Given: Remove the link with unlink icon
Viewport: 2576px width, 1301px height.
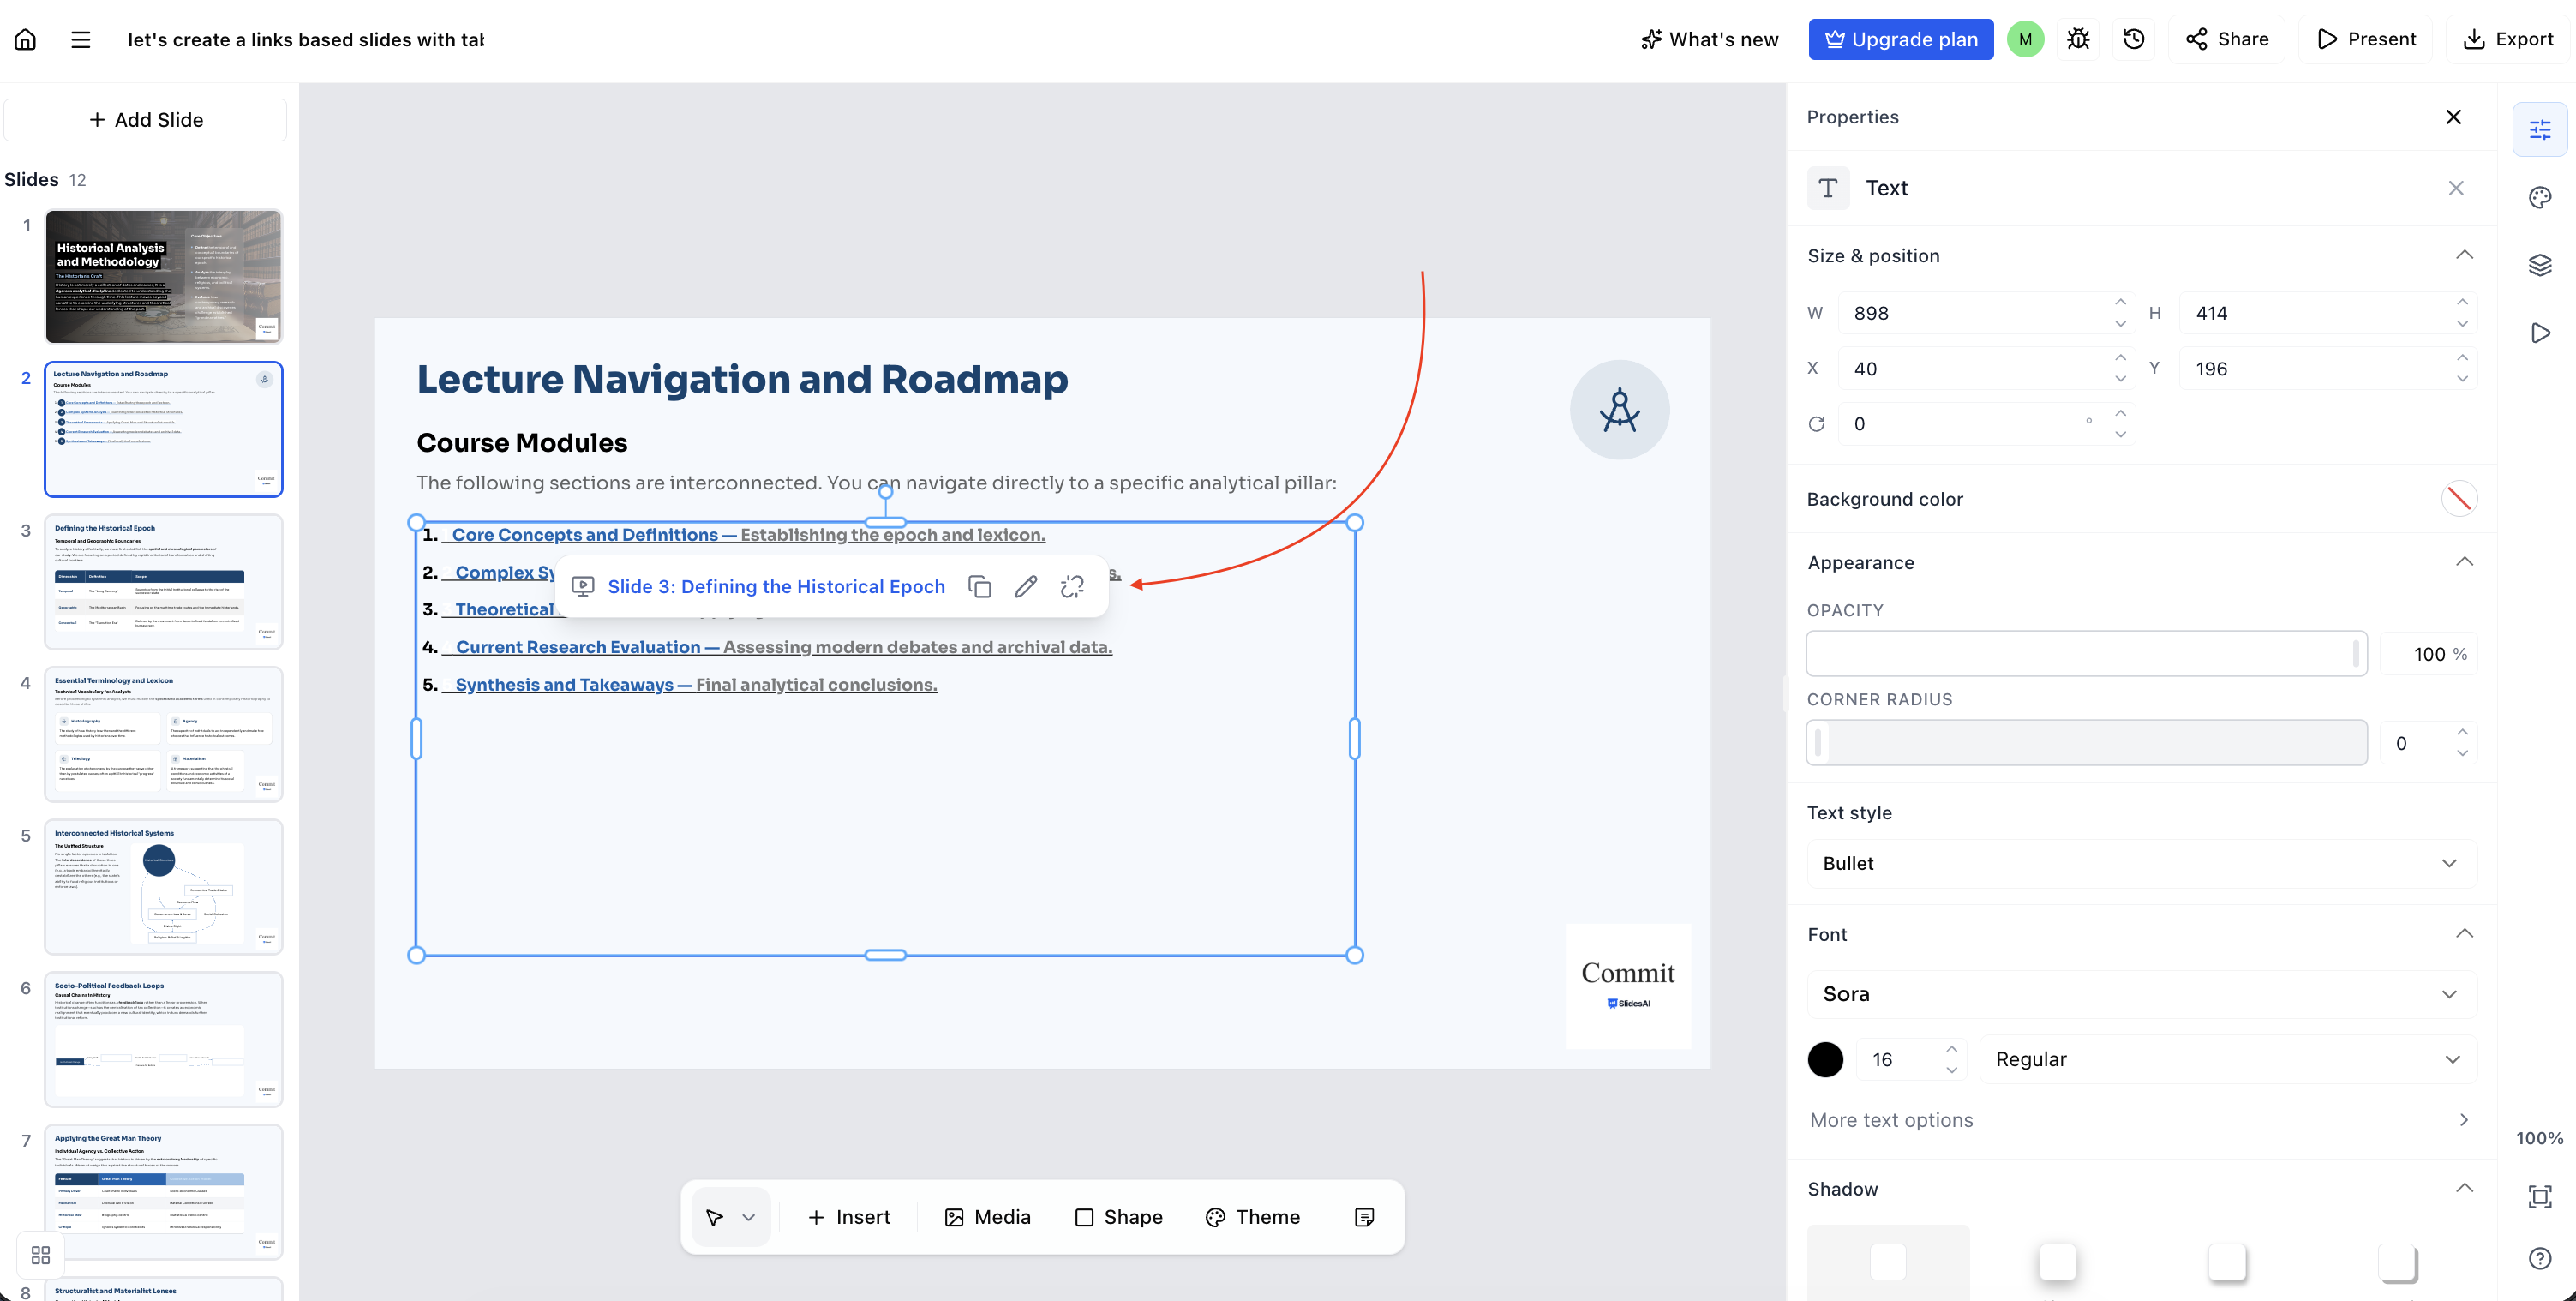Looking at the screenshot, I should [1072, 587].
